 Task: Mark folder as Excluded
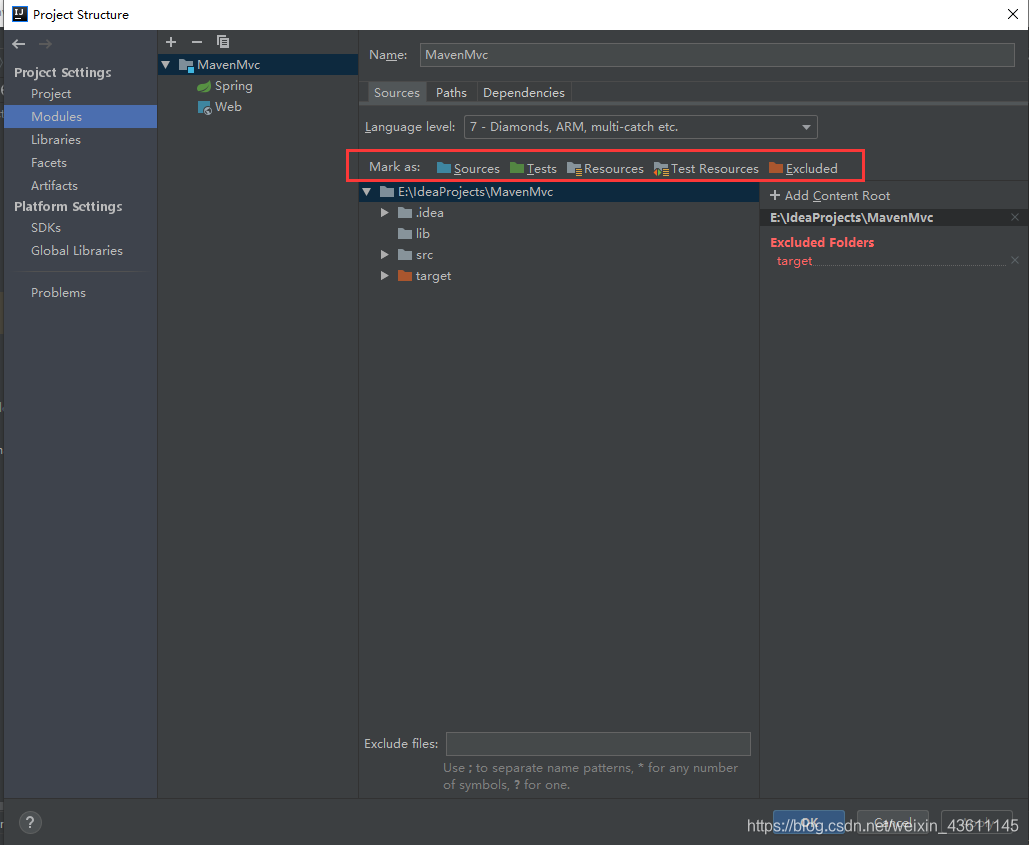tap(803, 169)
